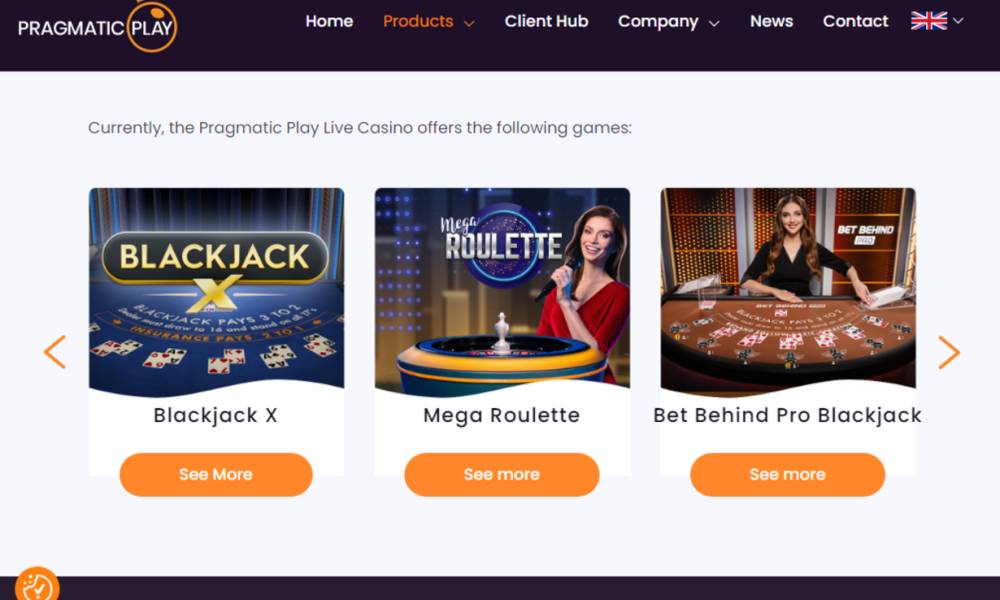Go to previous carousel slide arrow

click(55, 352)
